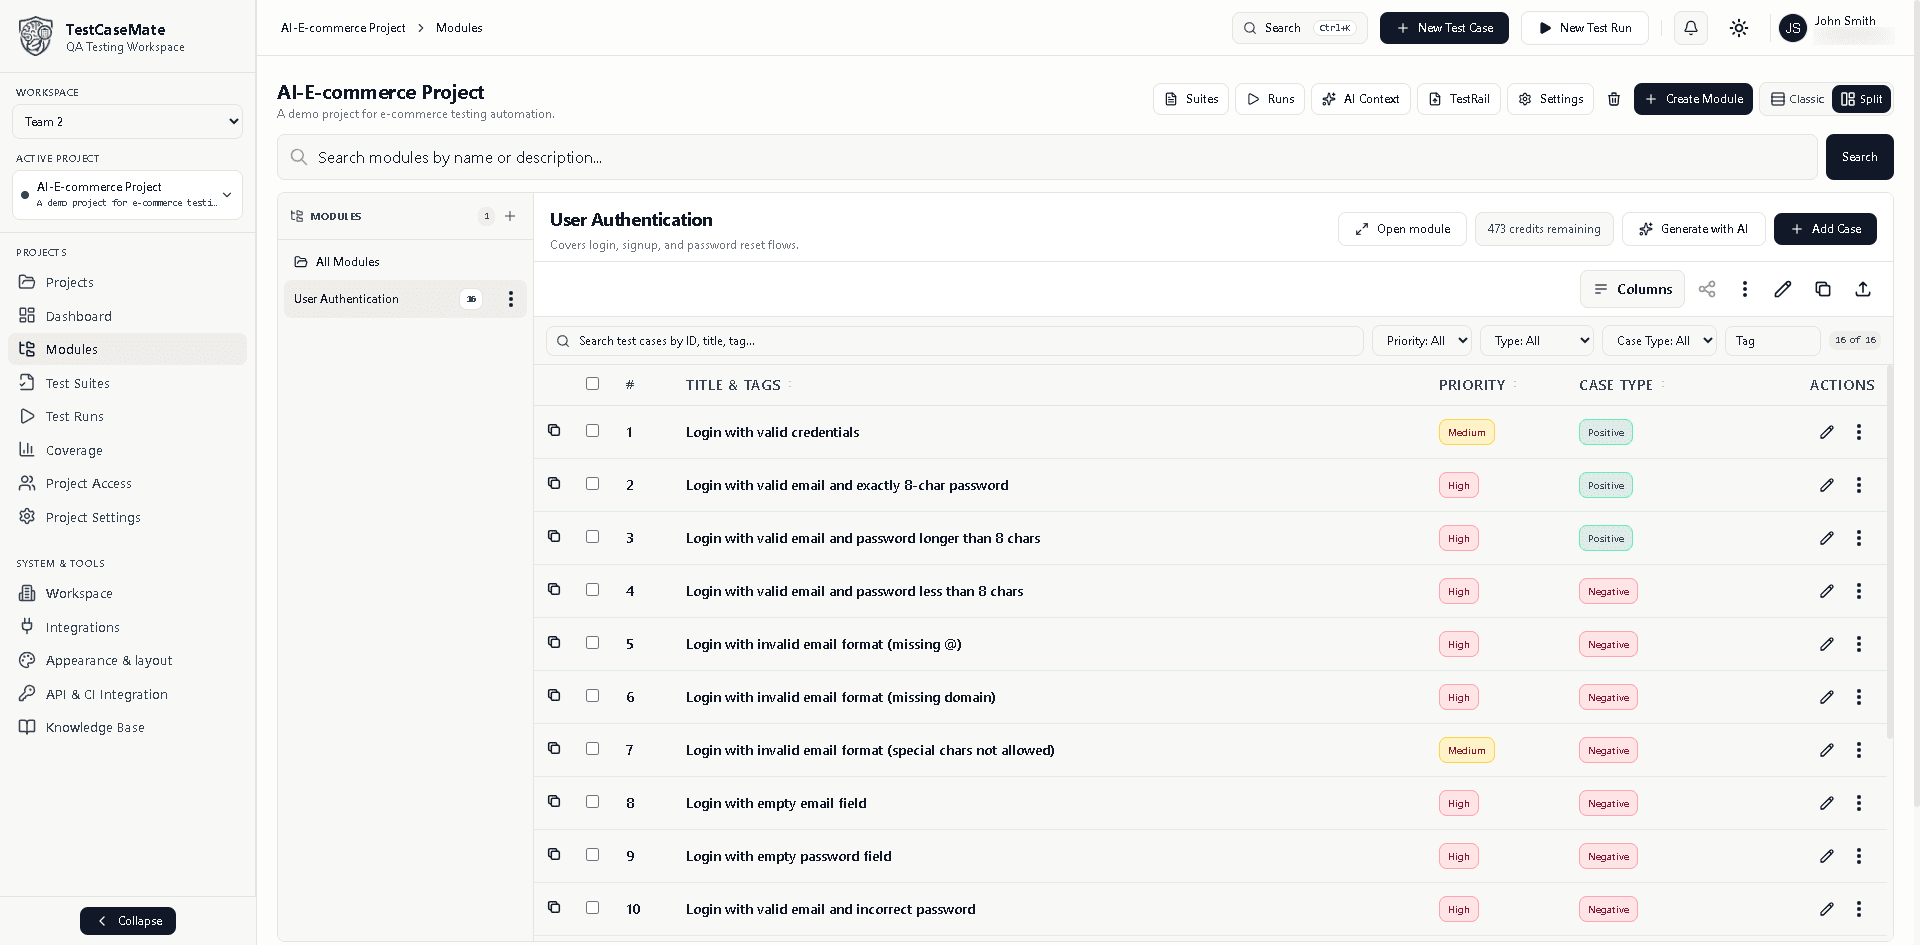Check the box for test case 7
Viewport: 1920px width, 945px height.
click(x=593, y=749)
